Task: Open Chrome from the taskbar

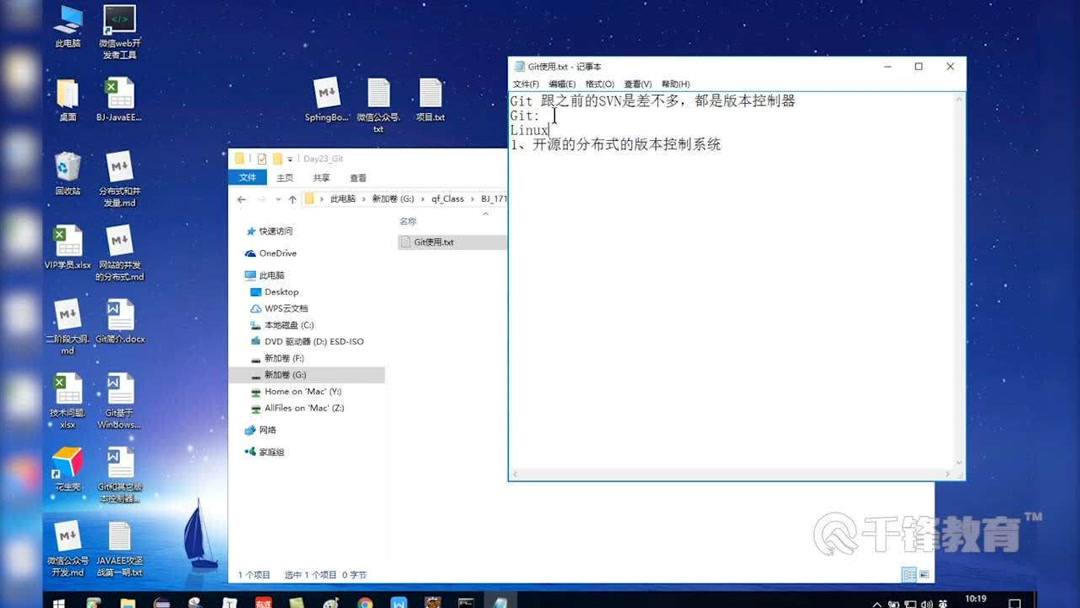Action: 363,601
